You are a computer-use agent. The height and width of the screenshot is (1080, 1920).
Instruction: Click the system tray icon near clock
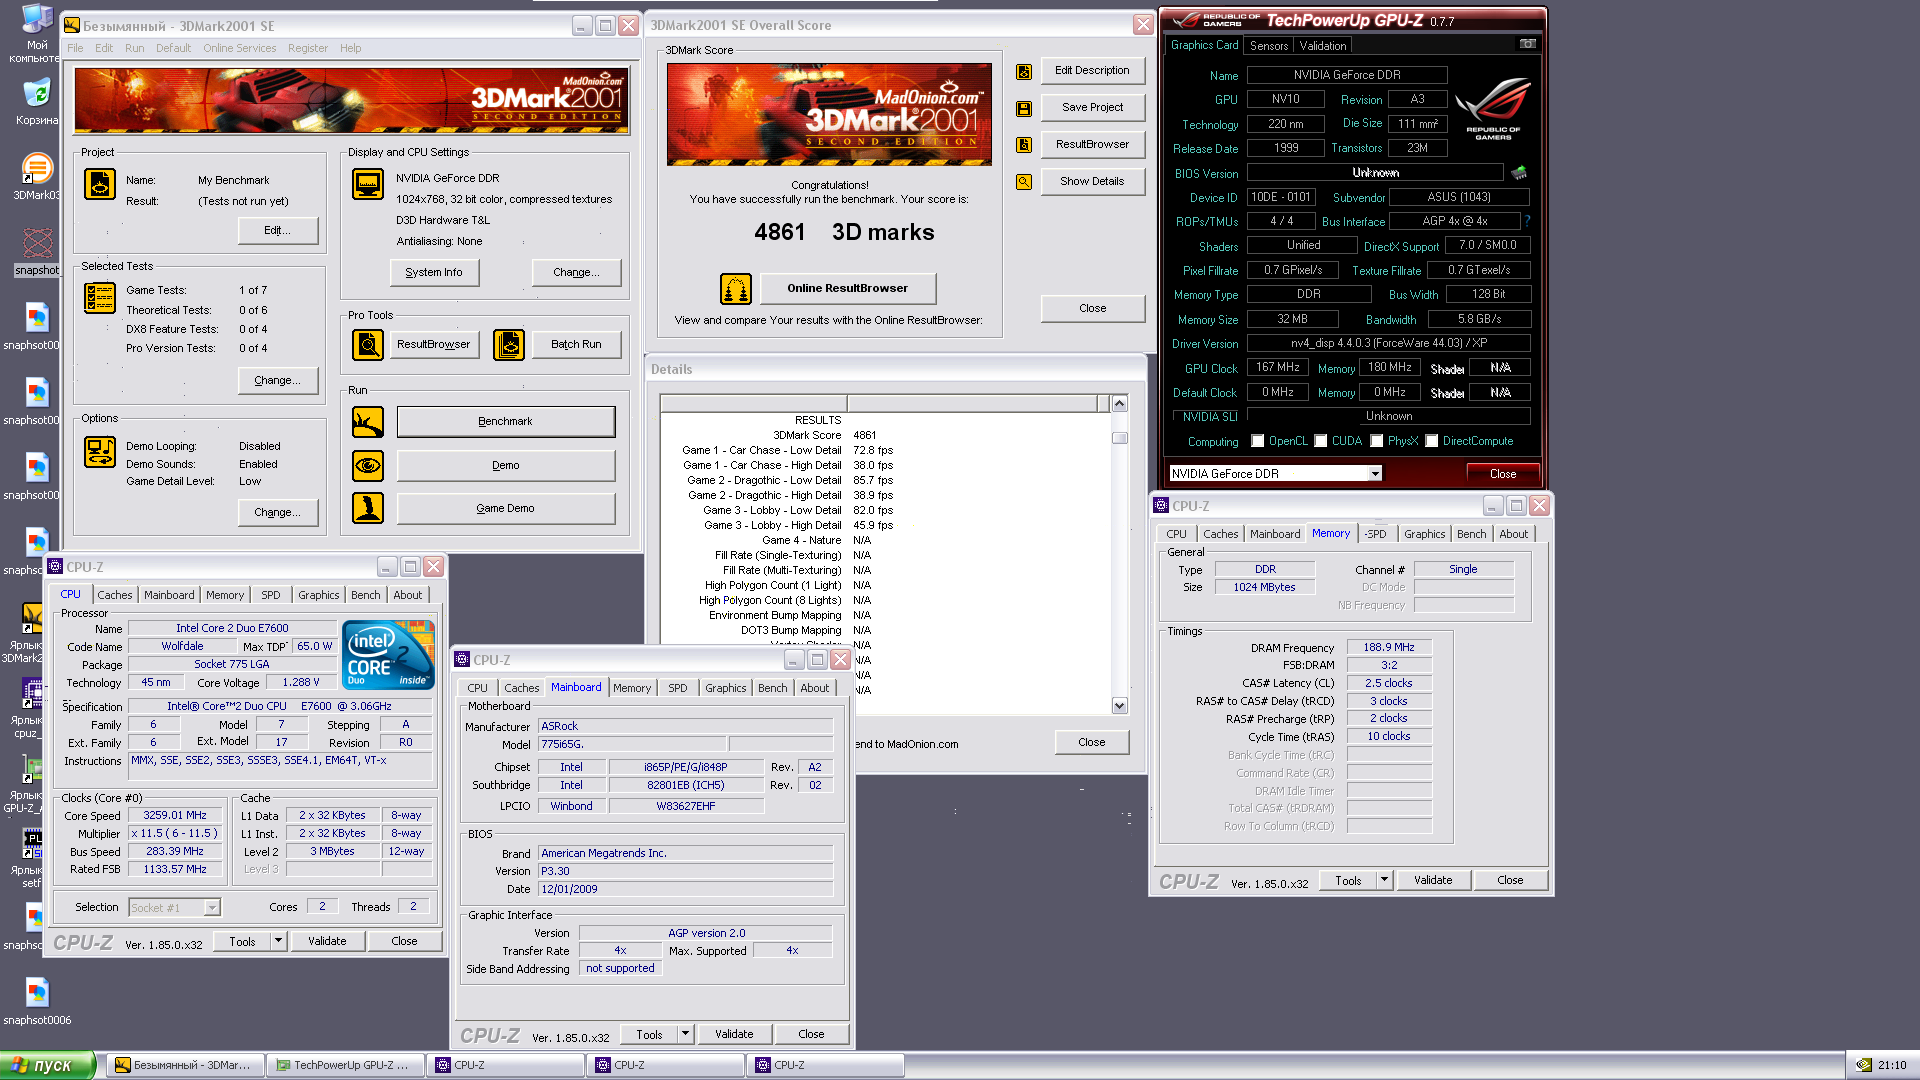[1863, 1065]
